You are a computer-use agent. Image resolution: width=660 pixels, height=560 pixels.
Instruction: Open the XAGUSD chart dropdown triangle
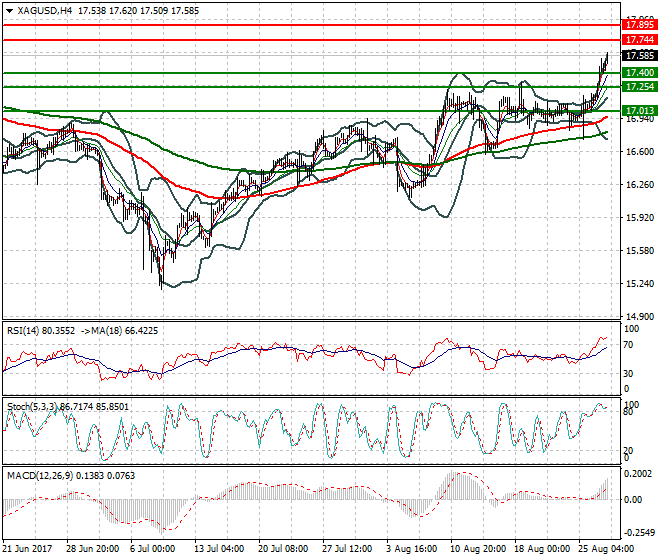tap(10, 11)
